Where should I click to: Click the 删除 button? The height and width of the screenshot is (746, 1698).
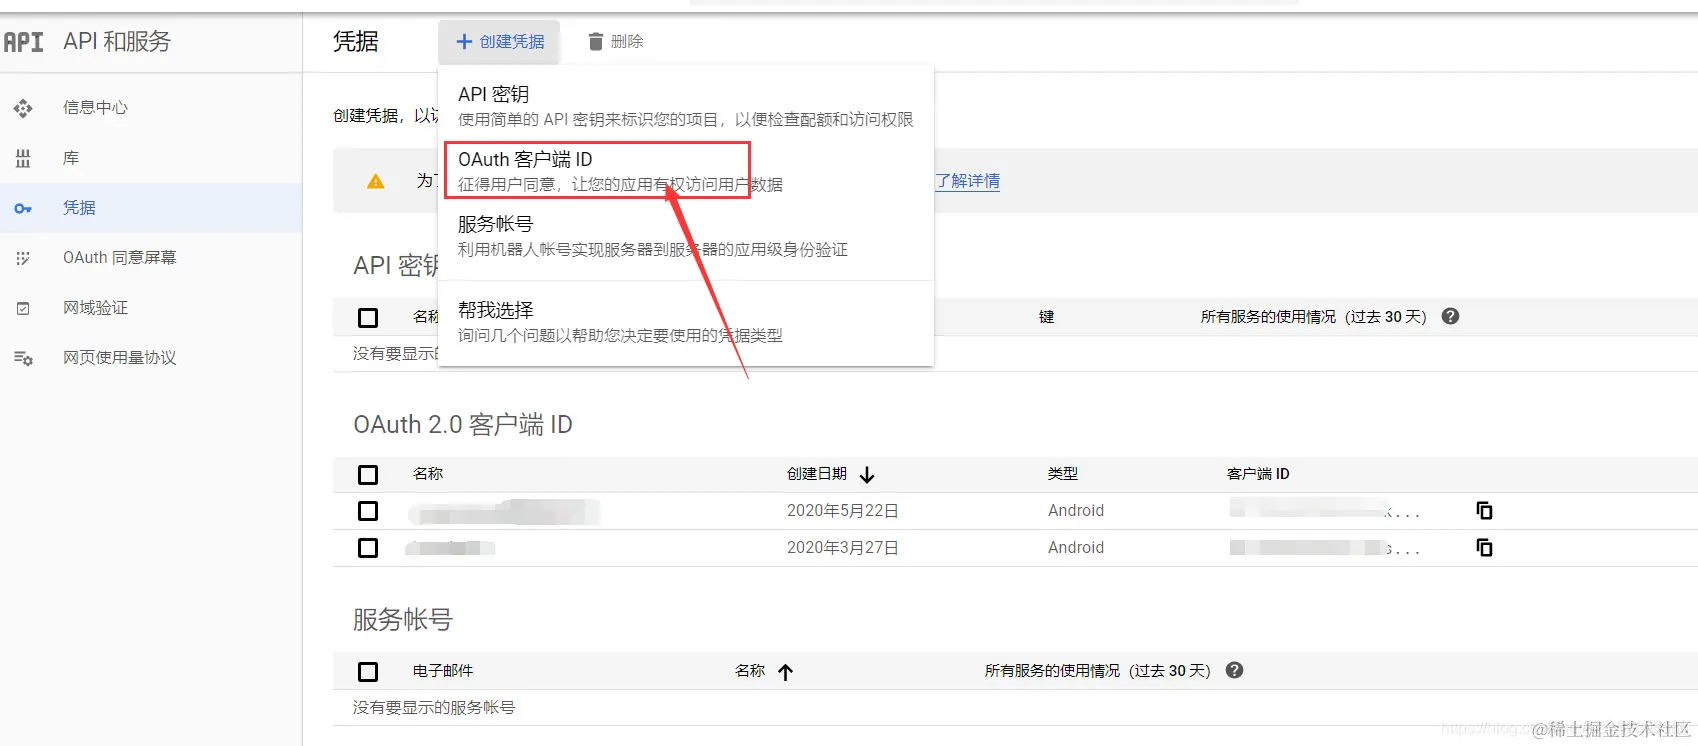click(x=615, y=41)
